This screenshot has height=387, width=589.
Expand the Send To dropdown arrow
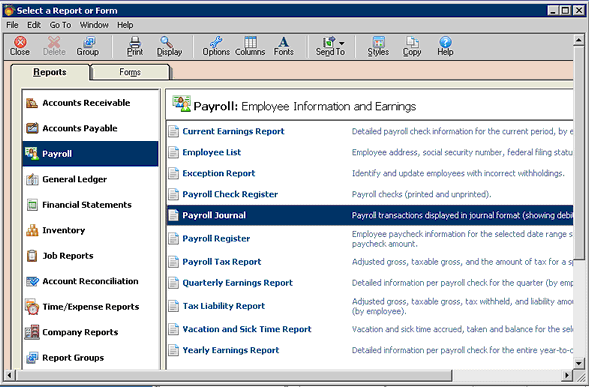point(341,43)
